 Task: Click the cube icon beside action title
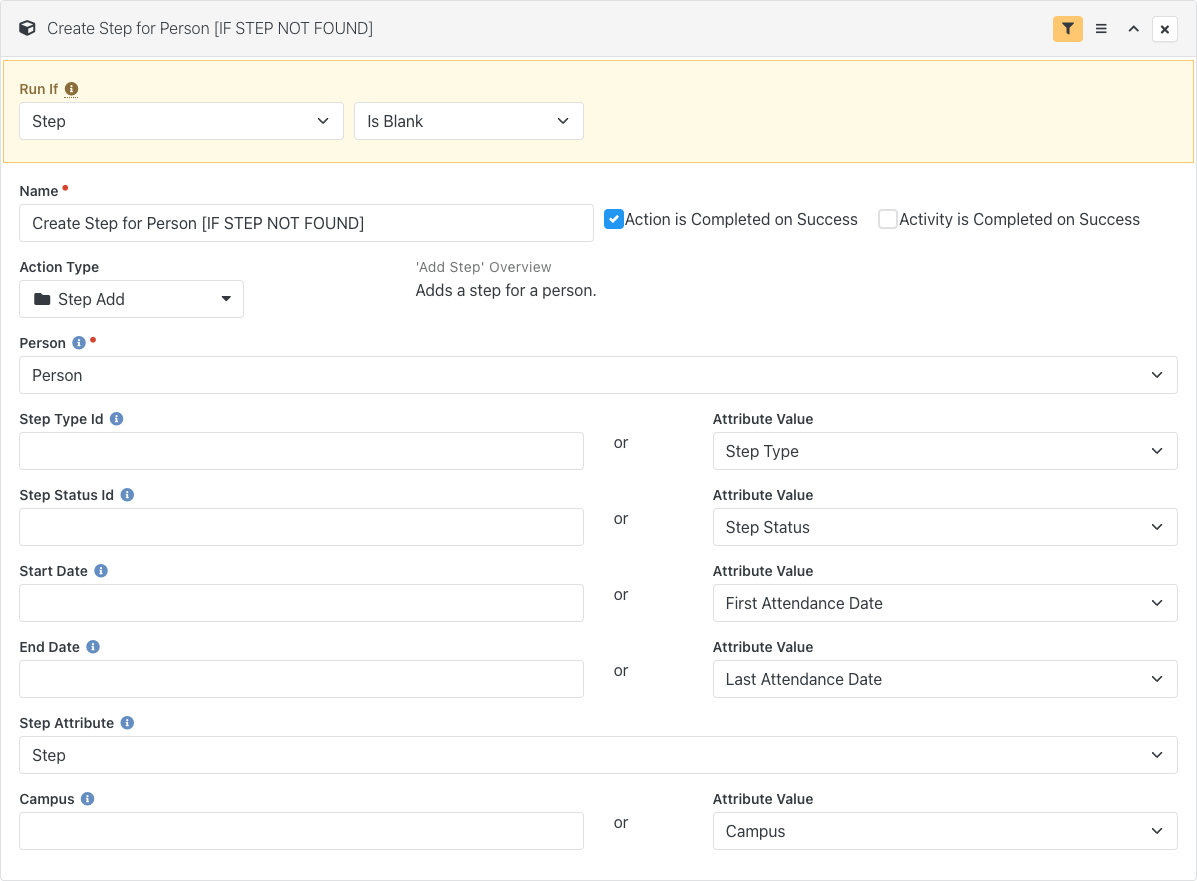point(27,28)
